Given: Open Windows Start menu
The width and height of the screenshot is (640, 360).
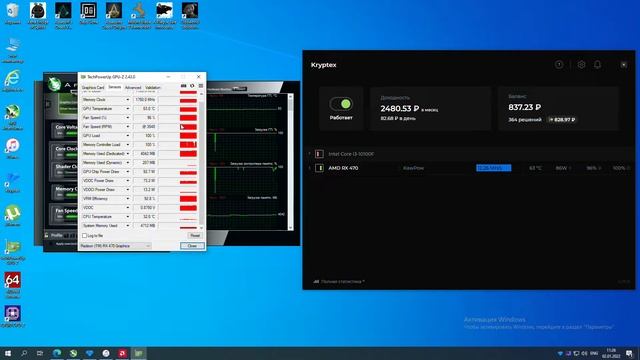Looking at the screenshot, I should pyautogui.click(x=7, y=353).
